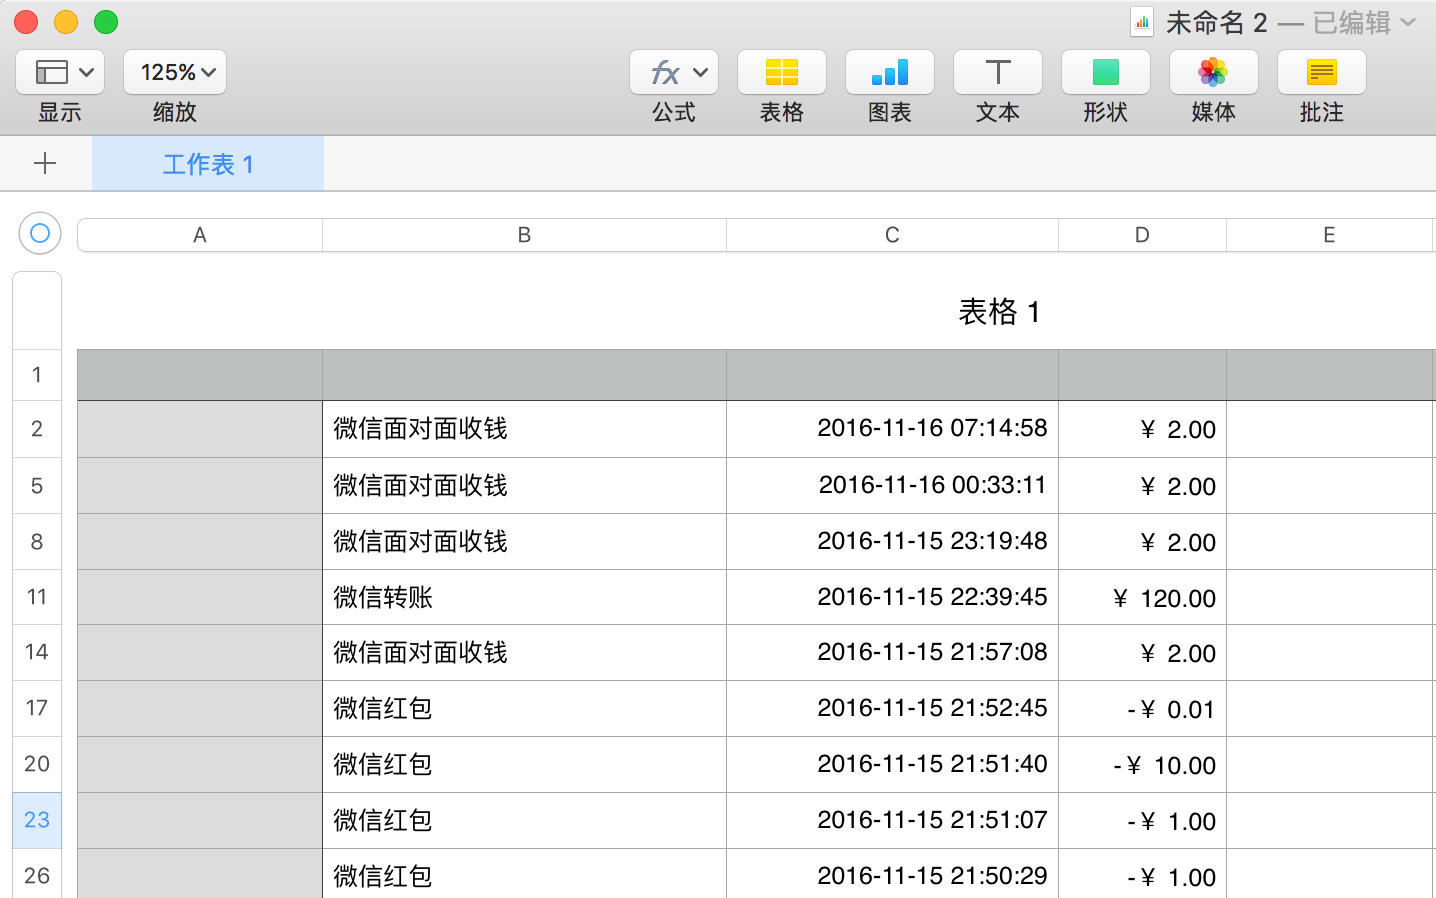The image size is (1436, 898).
Task: Select ¥ 2.00 cell in row 5
Action: coord(1142,486)
